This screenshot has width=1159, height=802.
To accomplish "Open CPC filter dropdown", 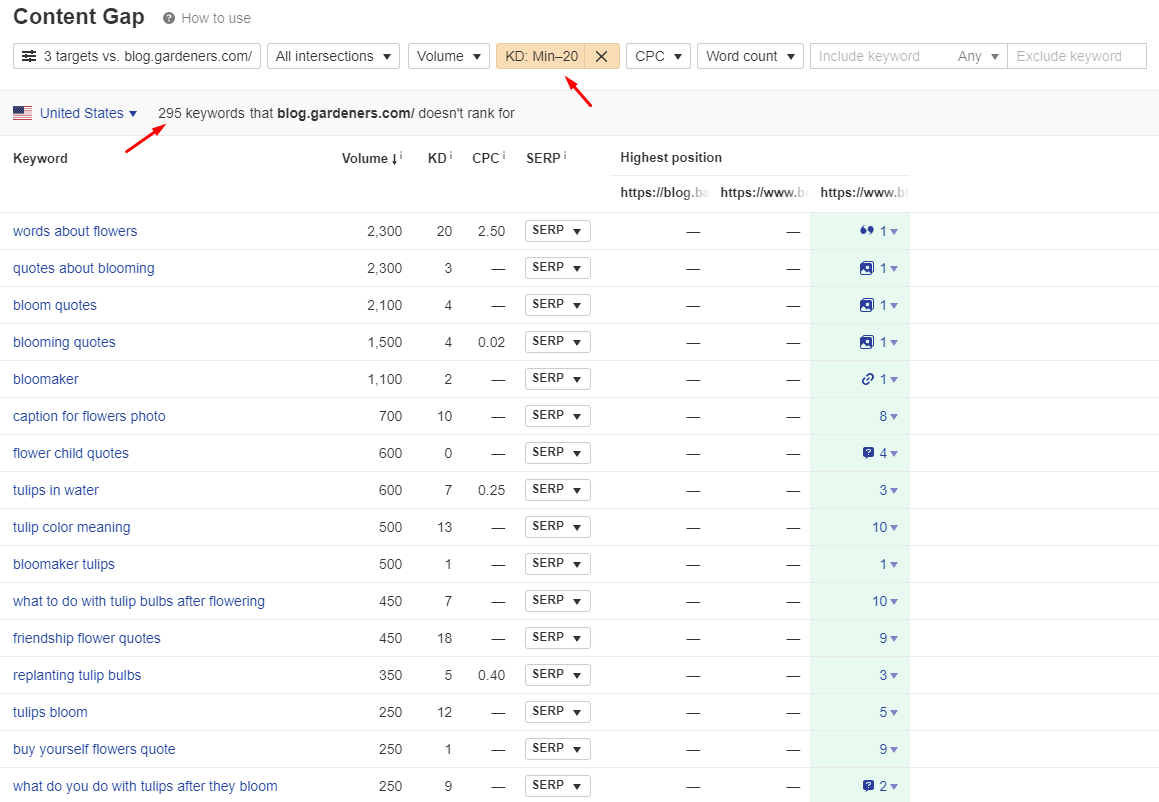I will coord(659,56).
